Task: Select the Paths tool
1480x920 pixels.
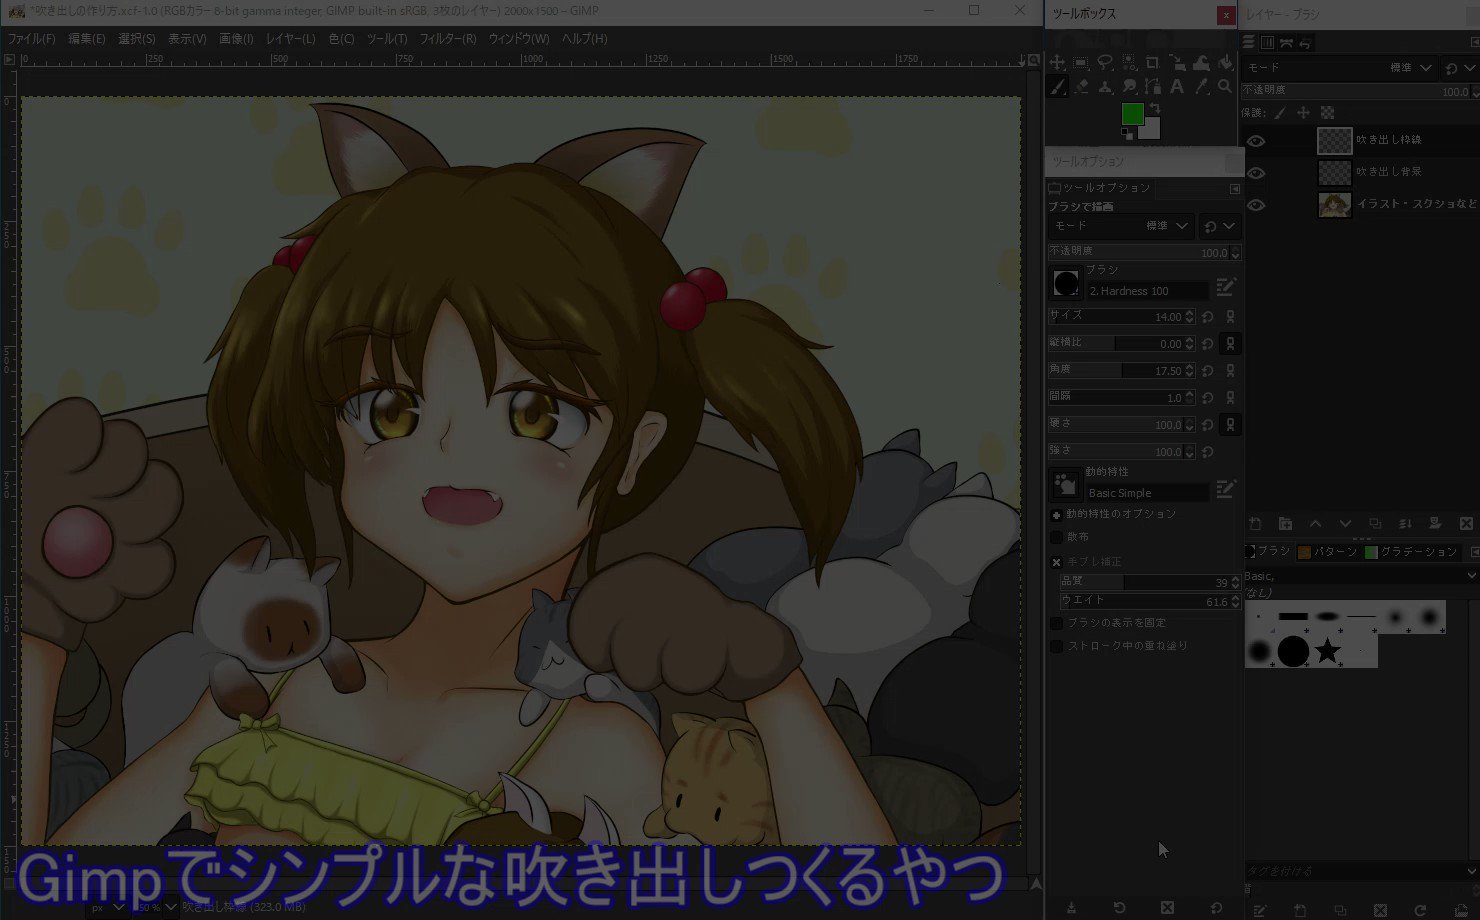Action: [1153, 87]
